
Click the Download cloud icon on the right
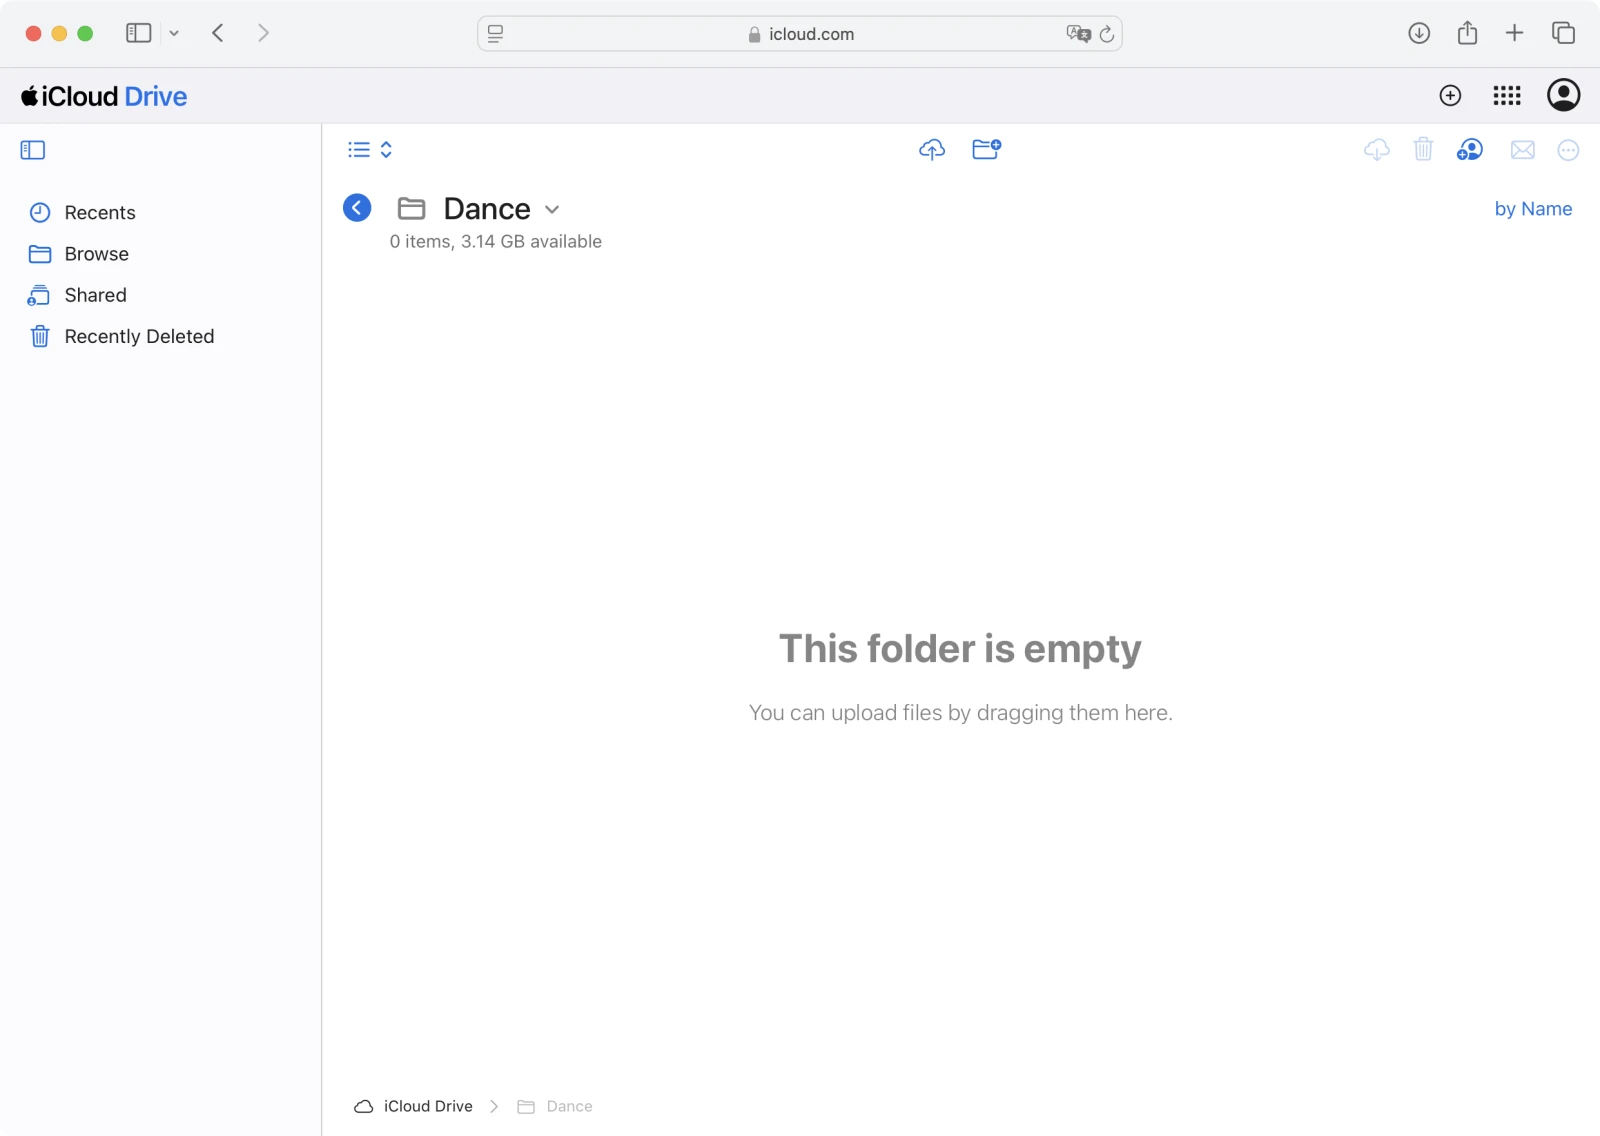coord(1376,149)
